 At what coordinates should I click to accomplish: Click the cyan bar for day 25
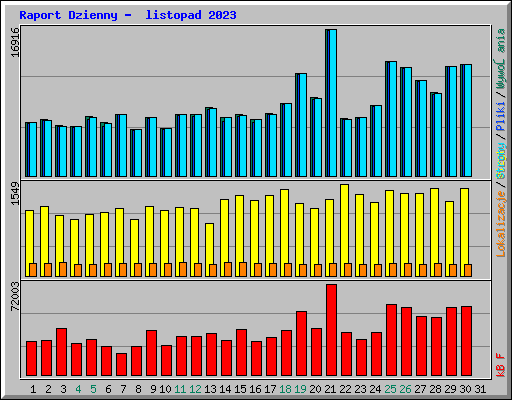393,119
